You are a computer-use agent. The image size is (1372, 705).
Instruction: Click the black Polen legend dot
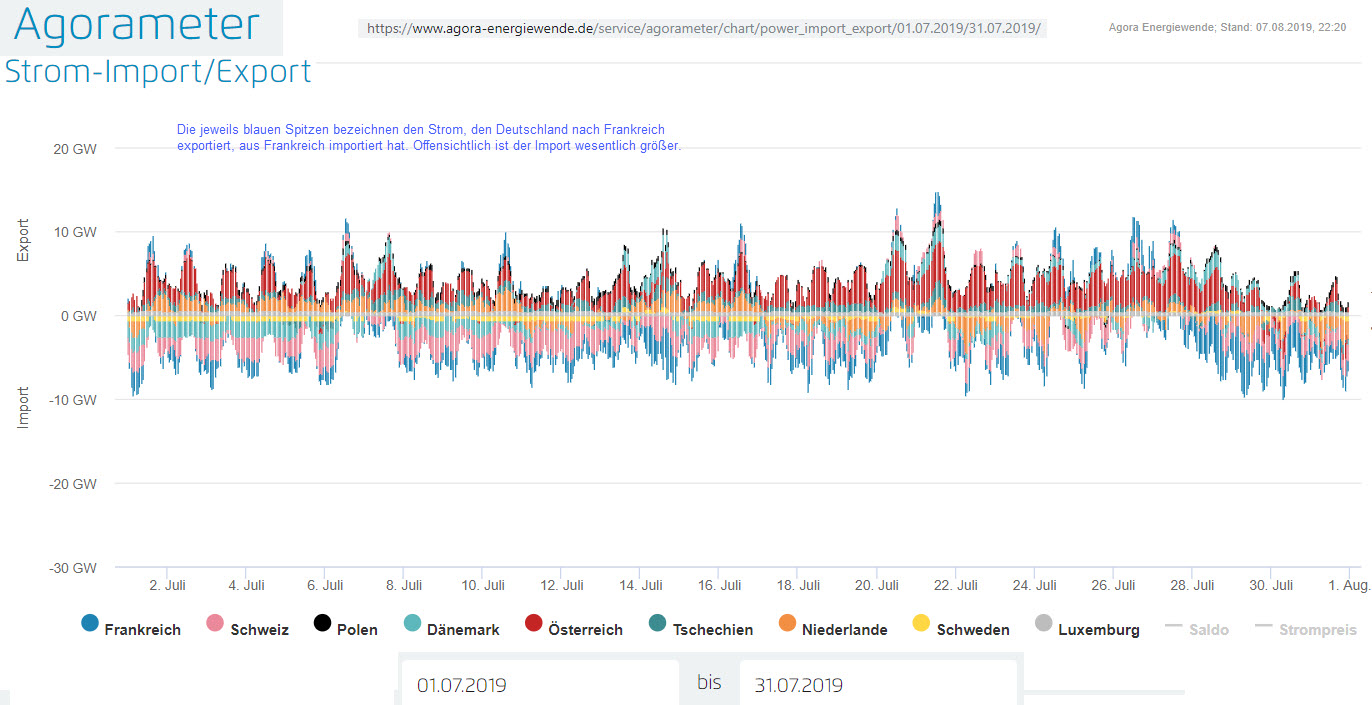click(322, 624)
